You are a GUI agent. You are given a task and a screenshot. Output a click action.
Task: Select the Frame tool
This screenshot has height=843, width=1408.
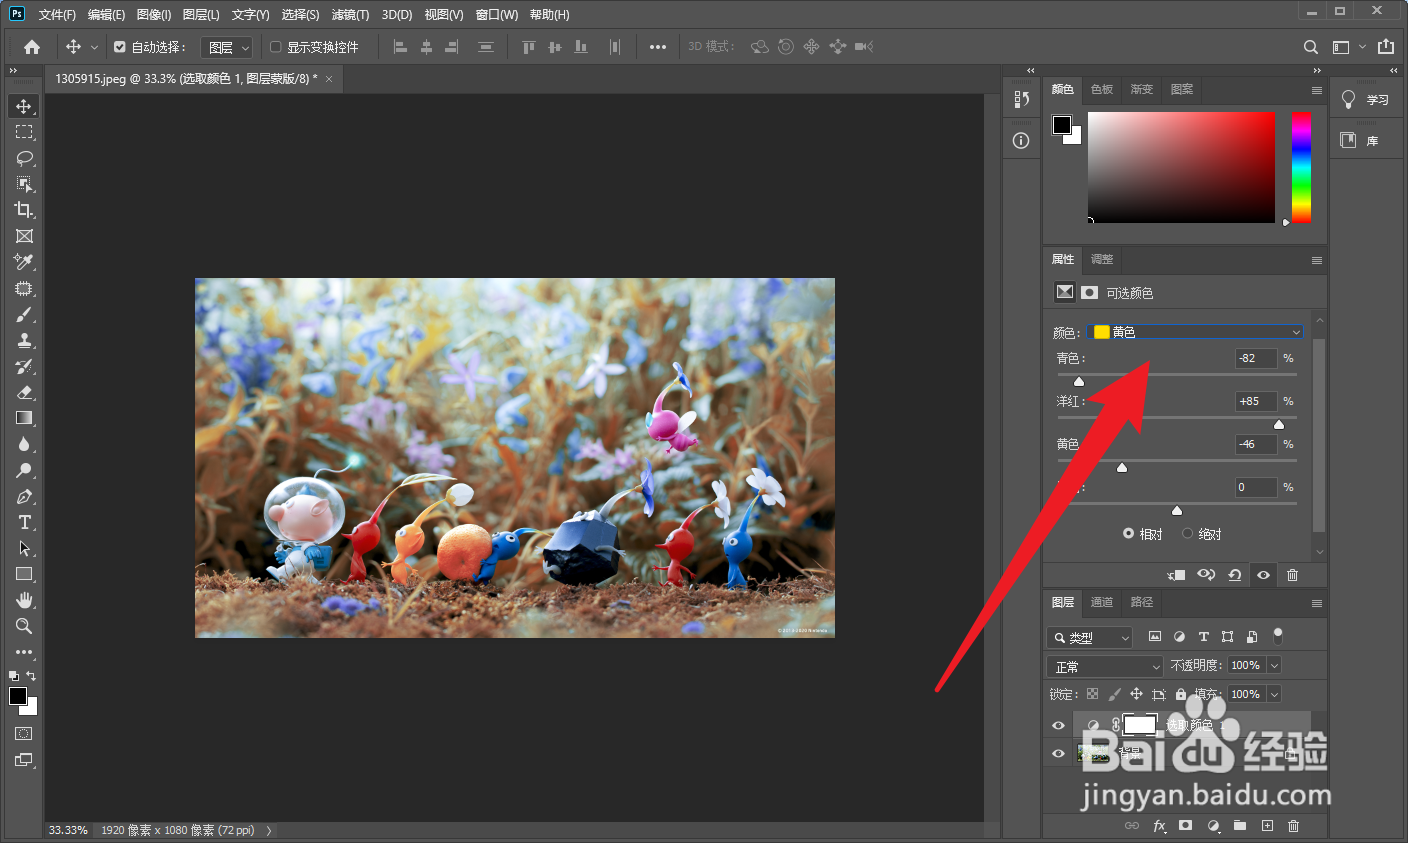tap(24, 236)
